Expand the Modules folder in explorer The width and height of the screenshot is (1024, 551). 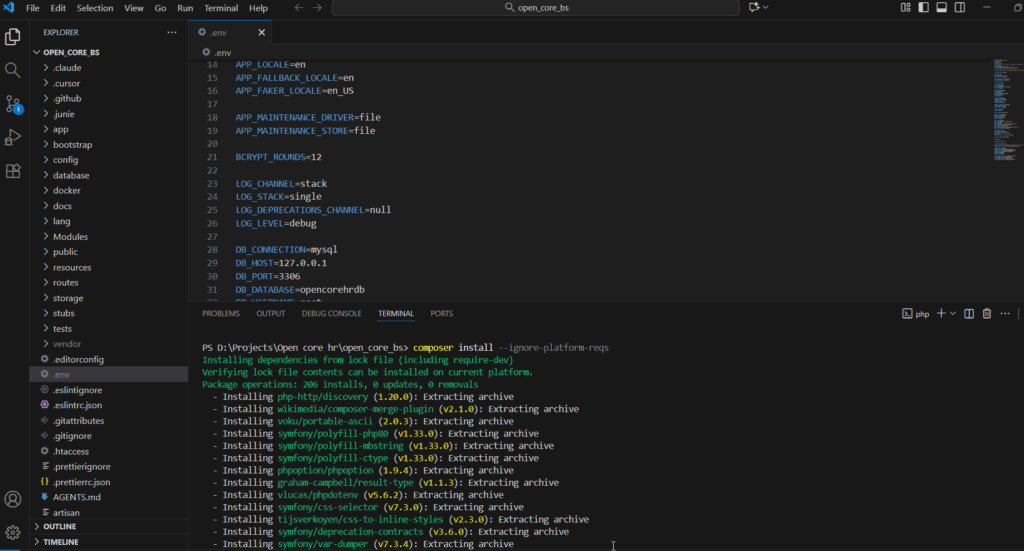point(70,237)
